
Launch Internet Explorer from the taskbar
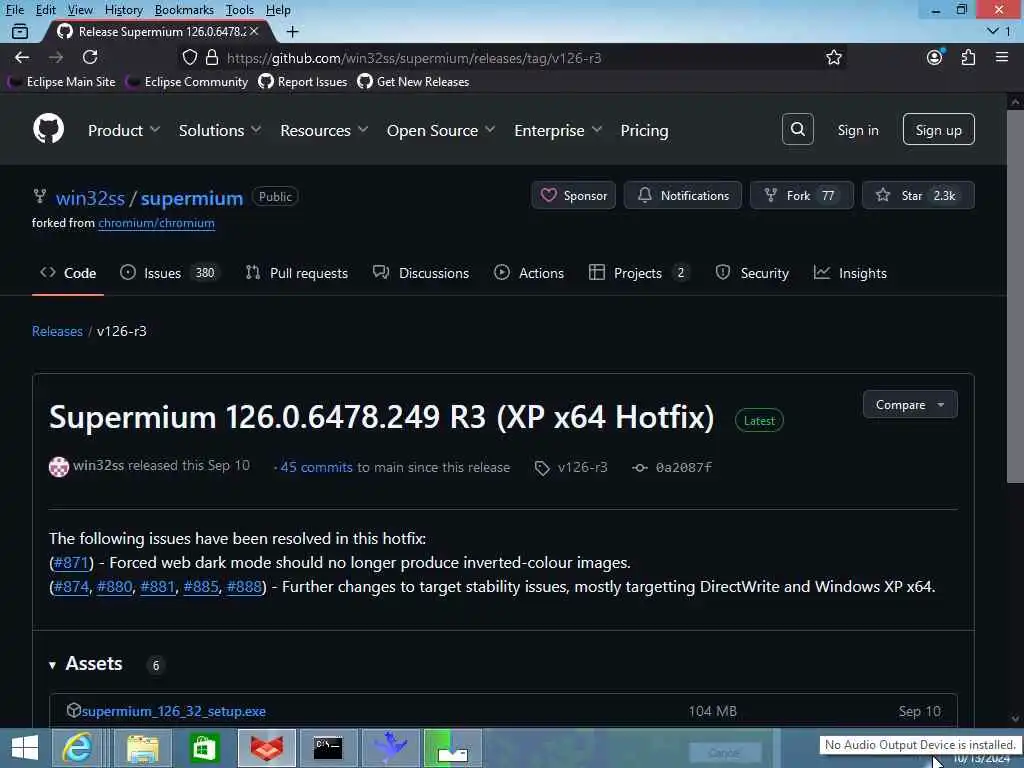pos(77,748)
